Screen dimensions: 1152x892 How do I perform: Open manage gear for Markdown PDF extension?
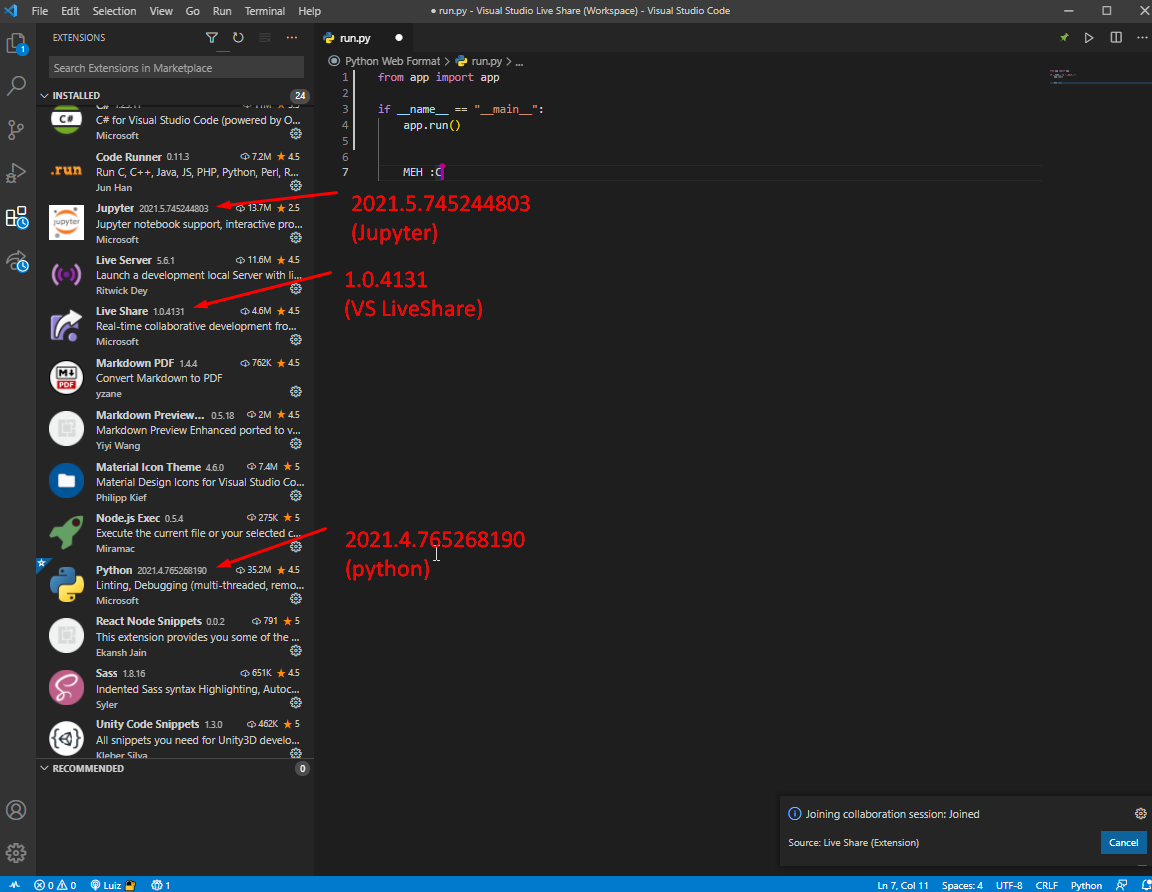click(x=295, y=392)
